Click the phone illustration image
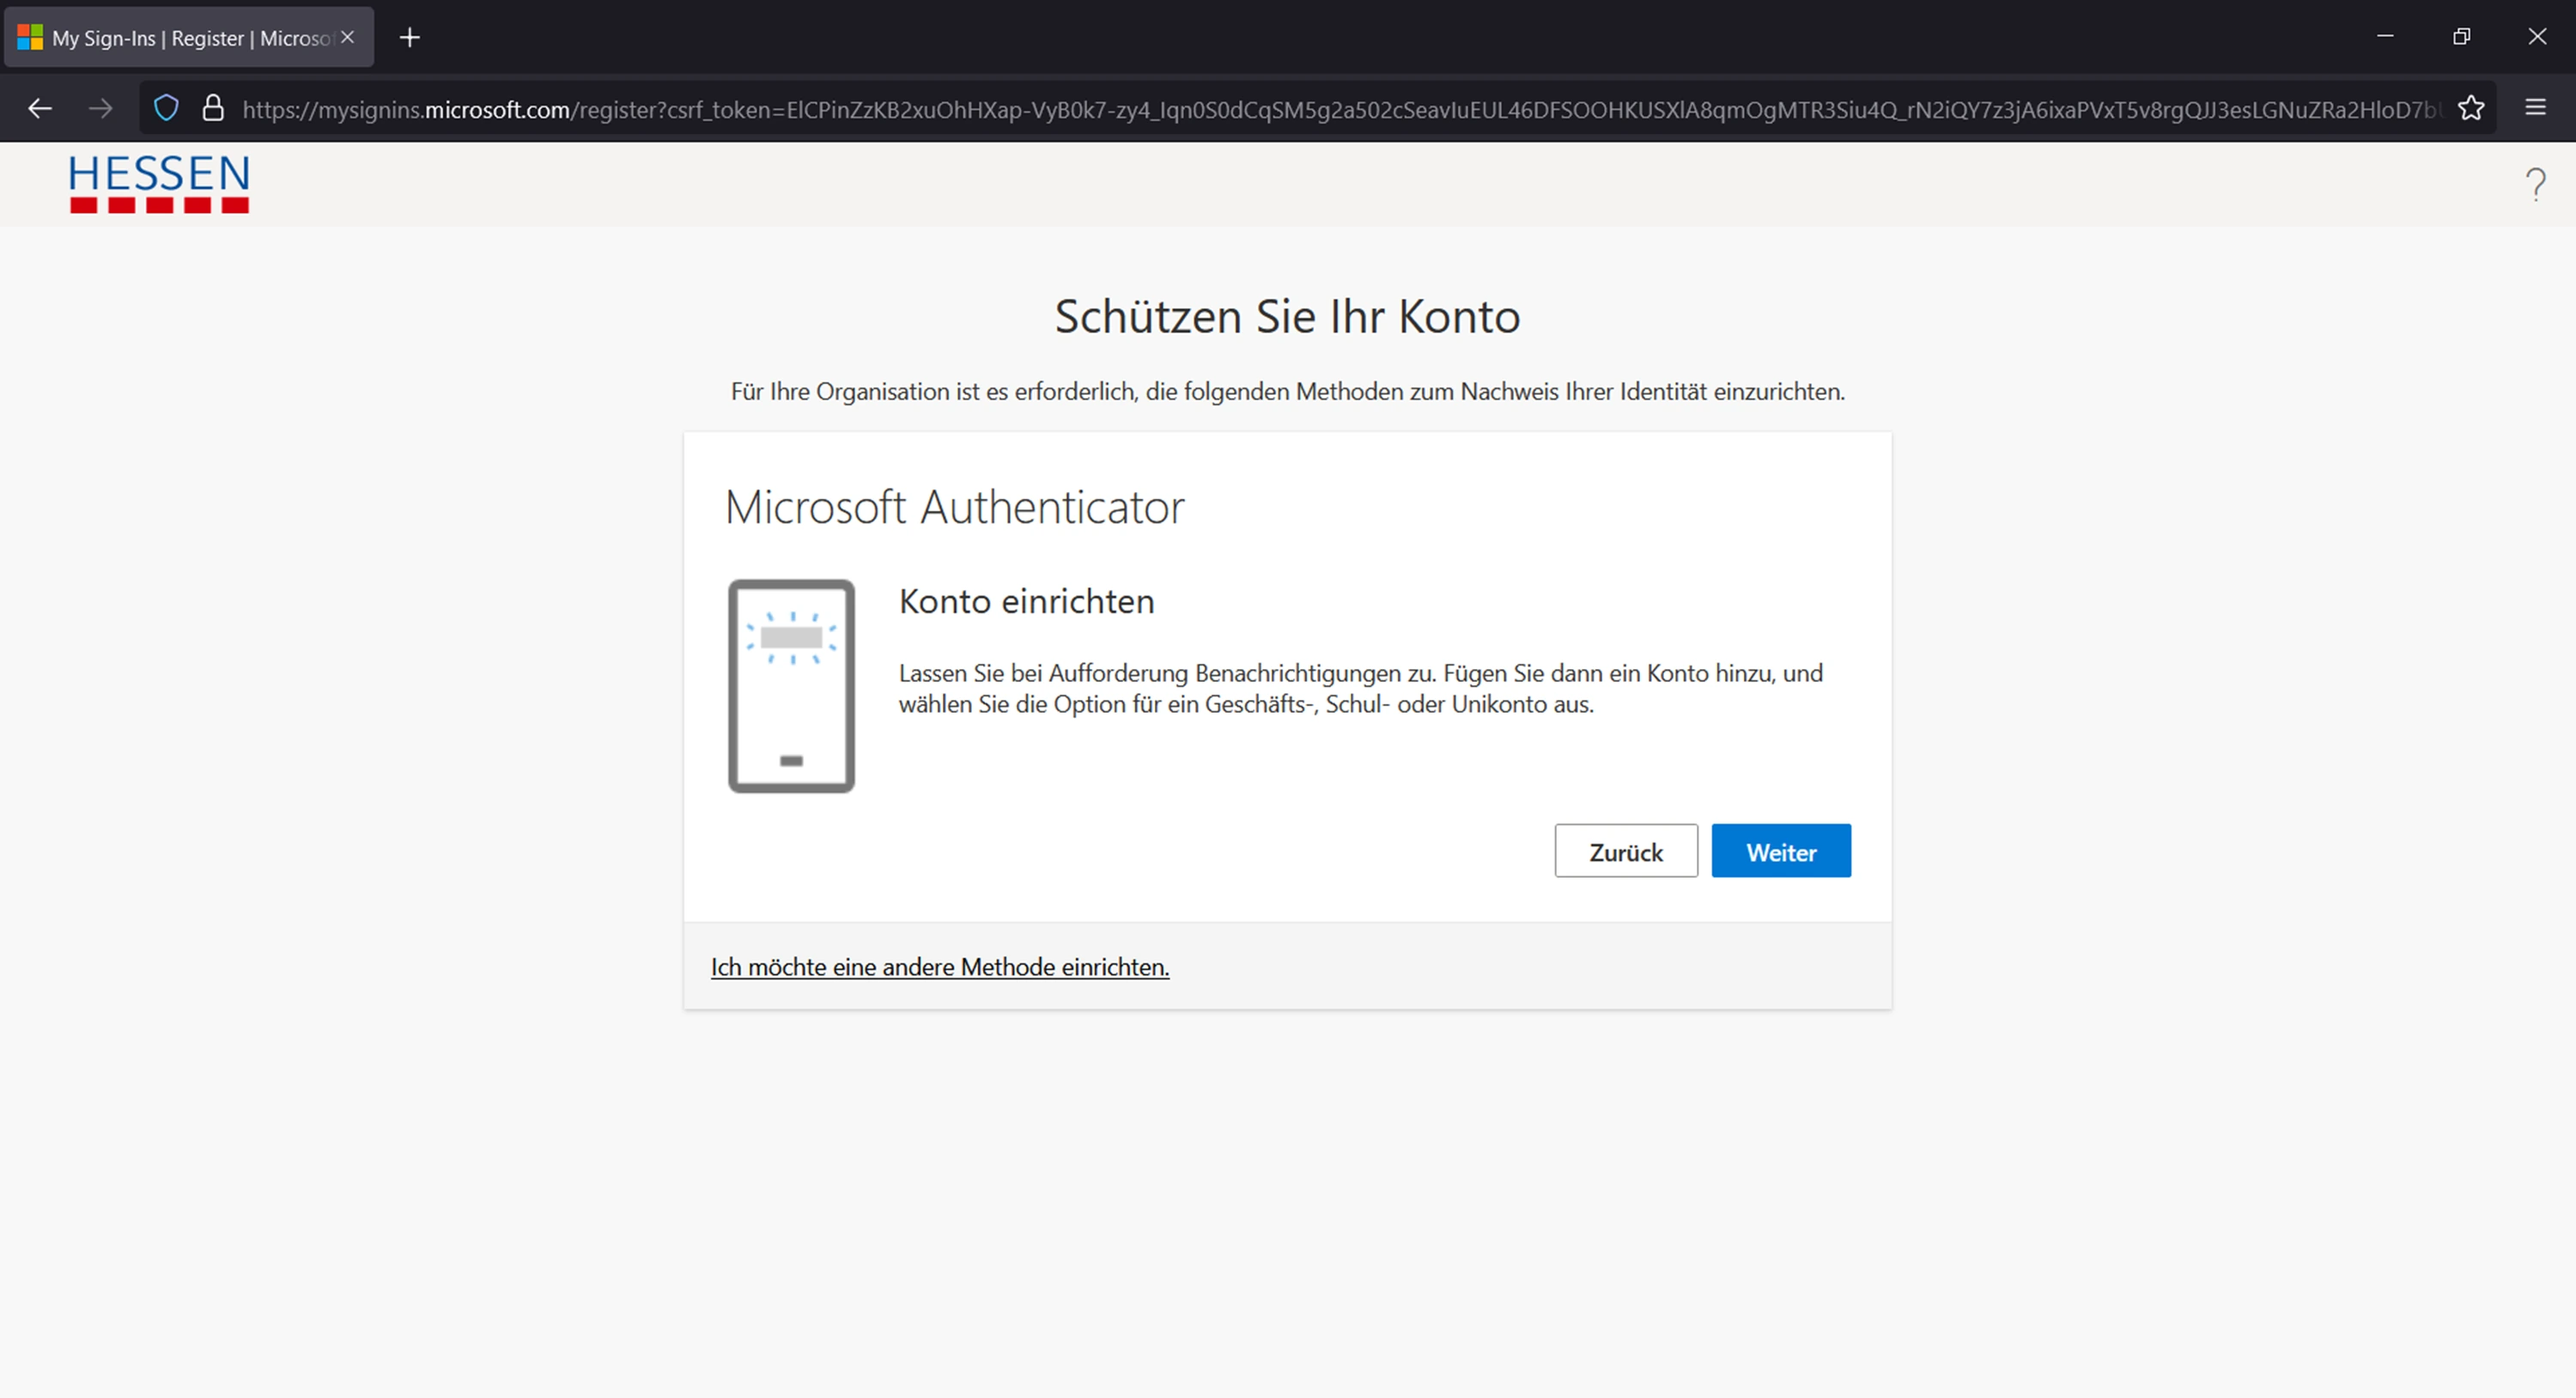This screenshot has height=1398, width=2576. pos(791,686)
